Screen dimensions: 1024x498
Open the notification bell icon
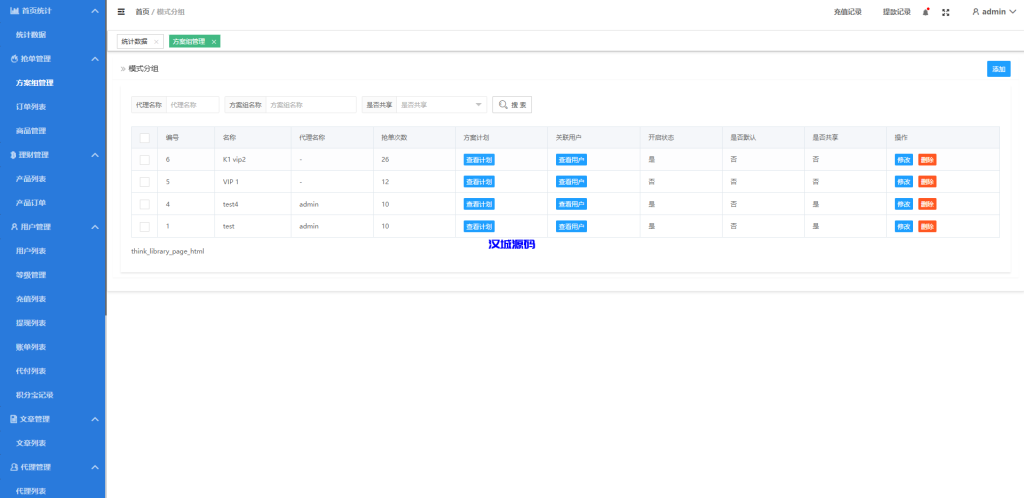(x=926, y=12)
